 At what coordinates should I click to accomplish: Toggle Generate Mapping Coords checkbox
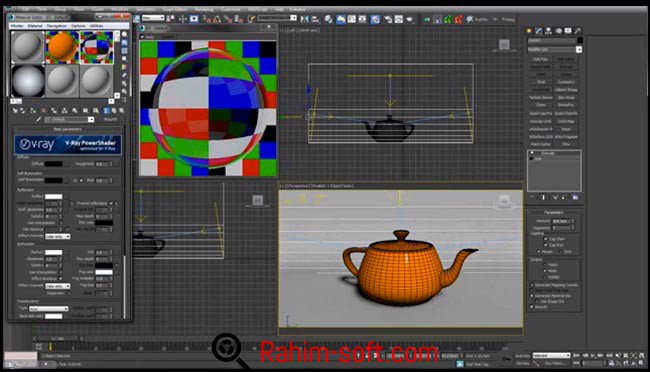tap(532, 285)
